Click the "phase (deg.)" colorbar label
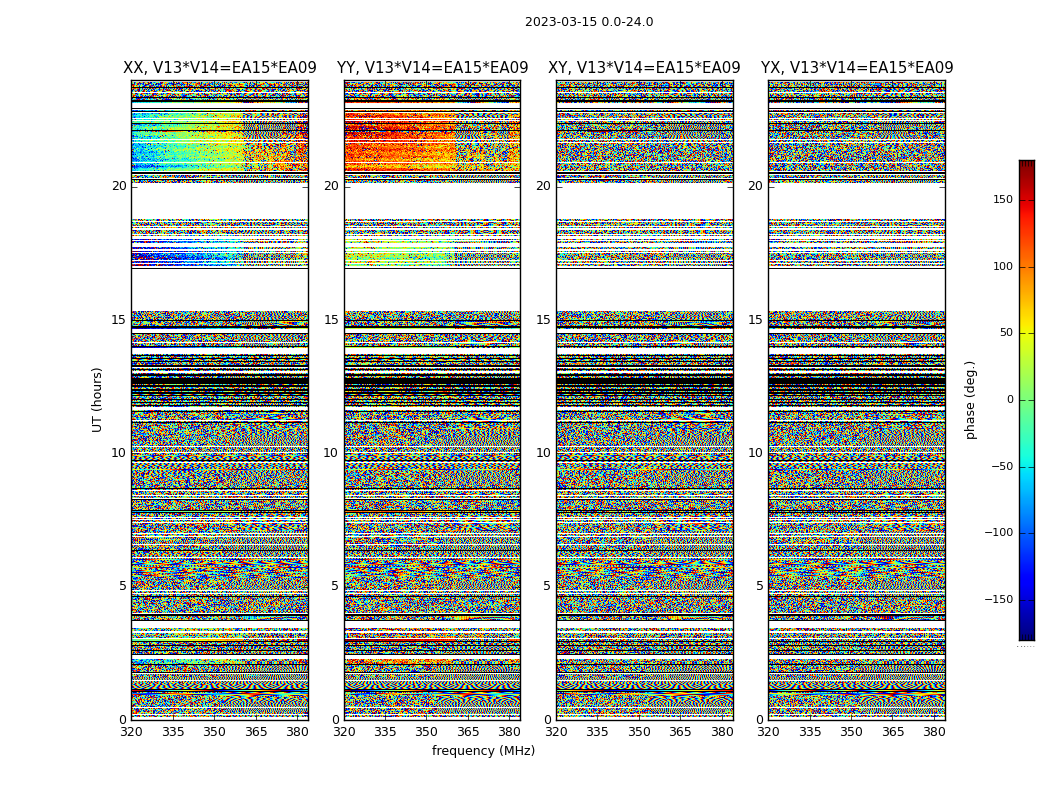This screenshot has width=1050, height=800. (970, 400)
